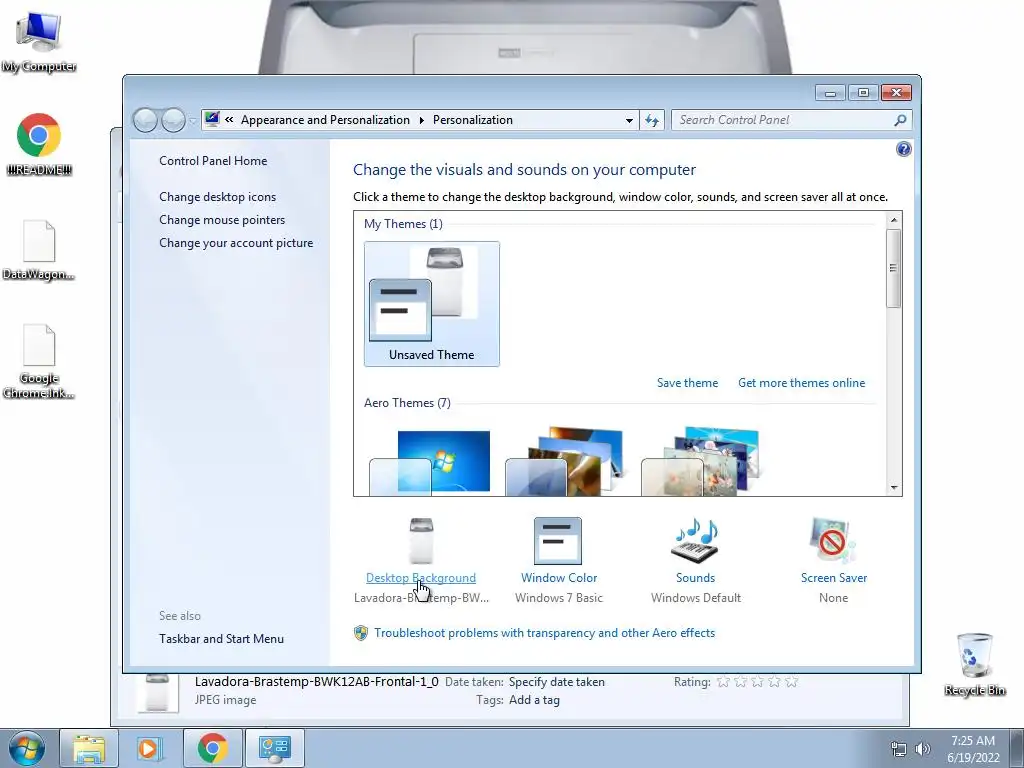Set rating to one star

click(x=724, y=682)
